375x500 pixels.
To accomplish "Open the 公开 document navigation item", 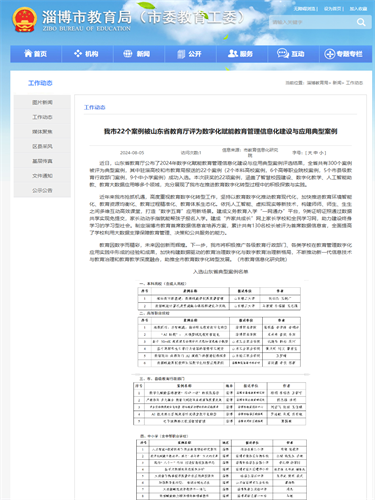I will (x=190, y=54).
